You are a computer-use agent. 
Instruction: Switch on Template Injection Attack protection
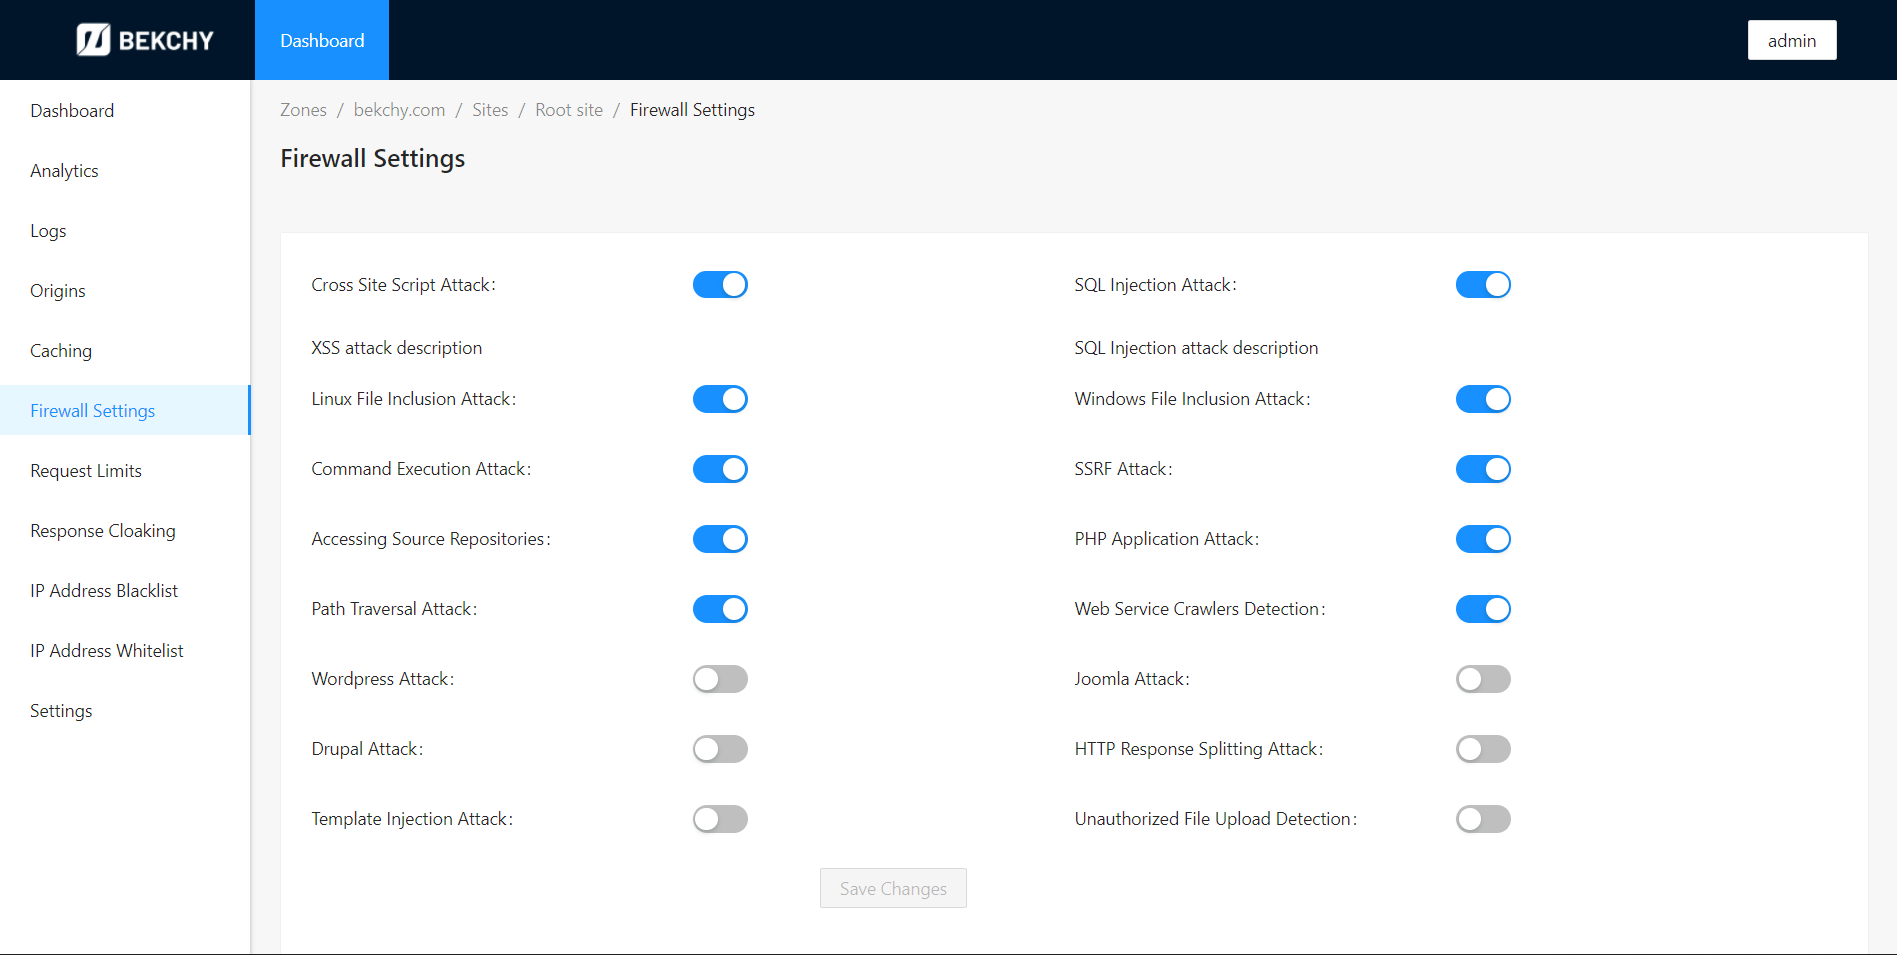point(720,819)
